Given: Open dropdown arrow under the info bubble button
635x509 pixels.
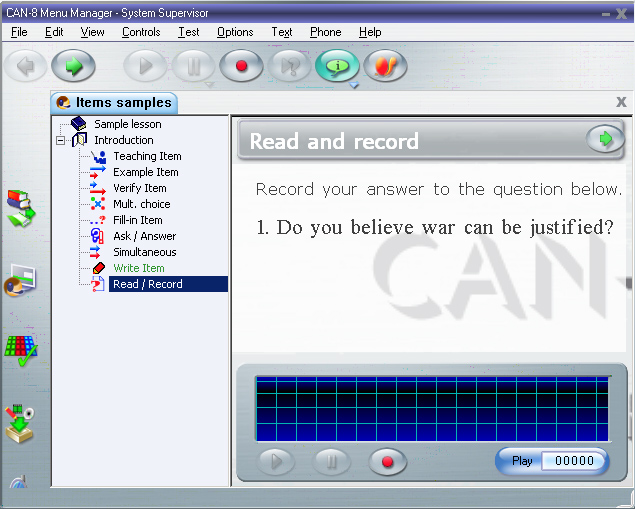Looking at the screenshot, I should click(354, 85).
